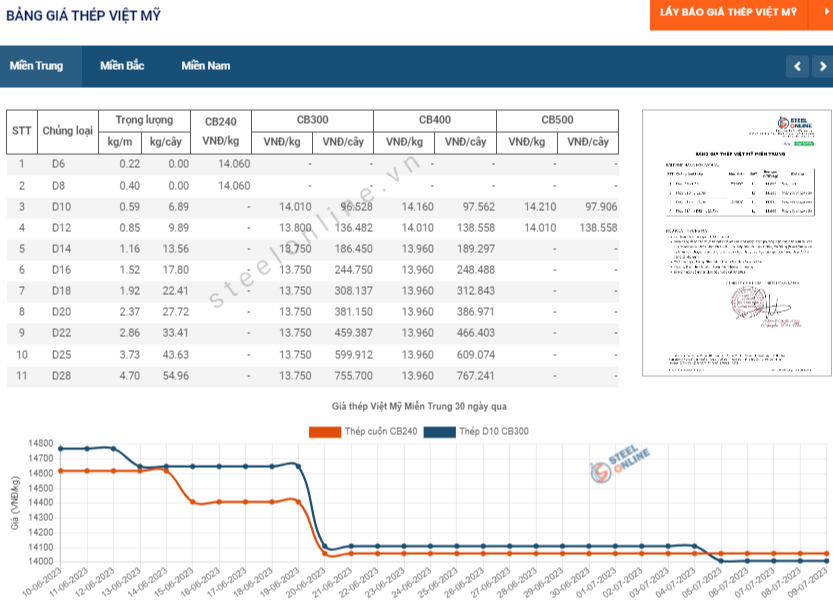Select the D28 row label

[x=61, y=376]
